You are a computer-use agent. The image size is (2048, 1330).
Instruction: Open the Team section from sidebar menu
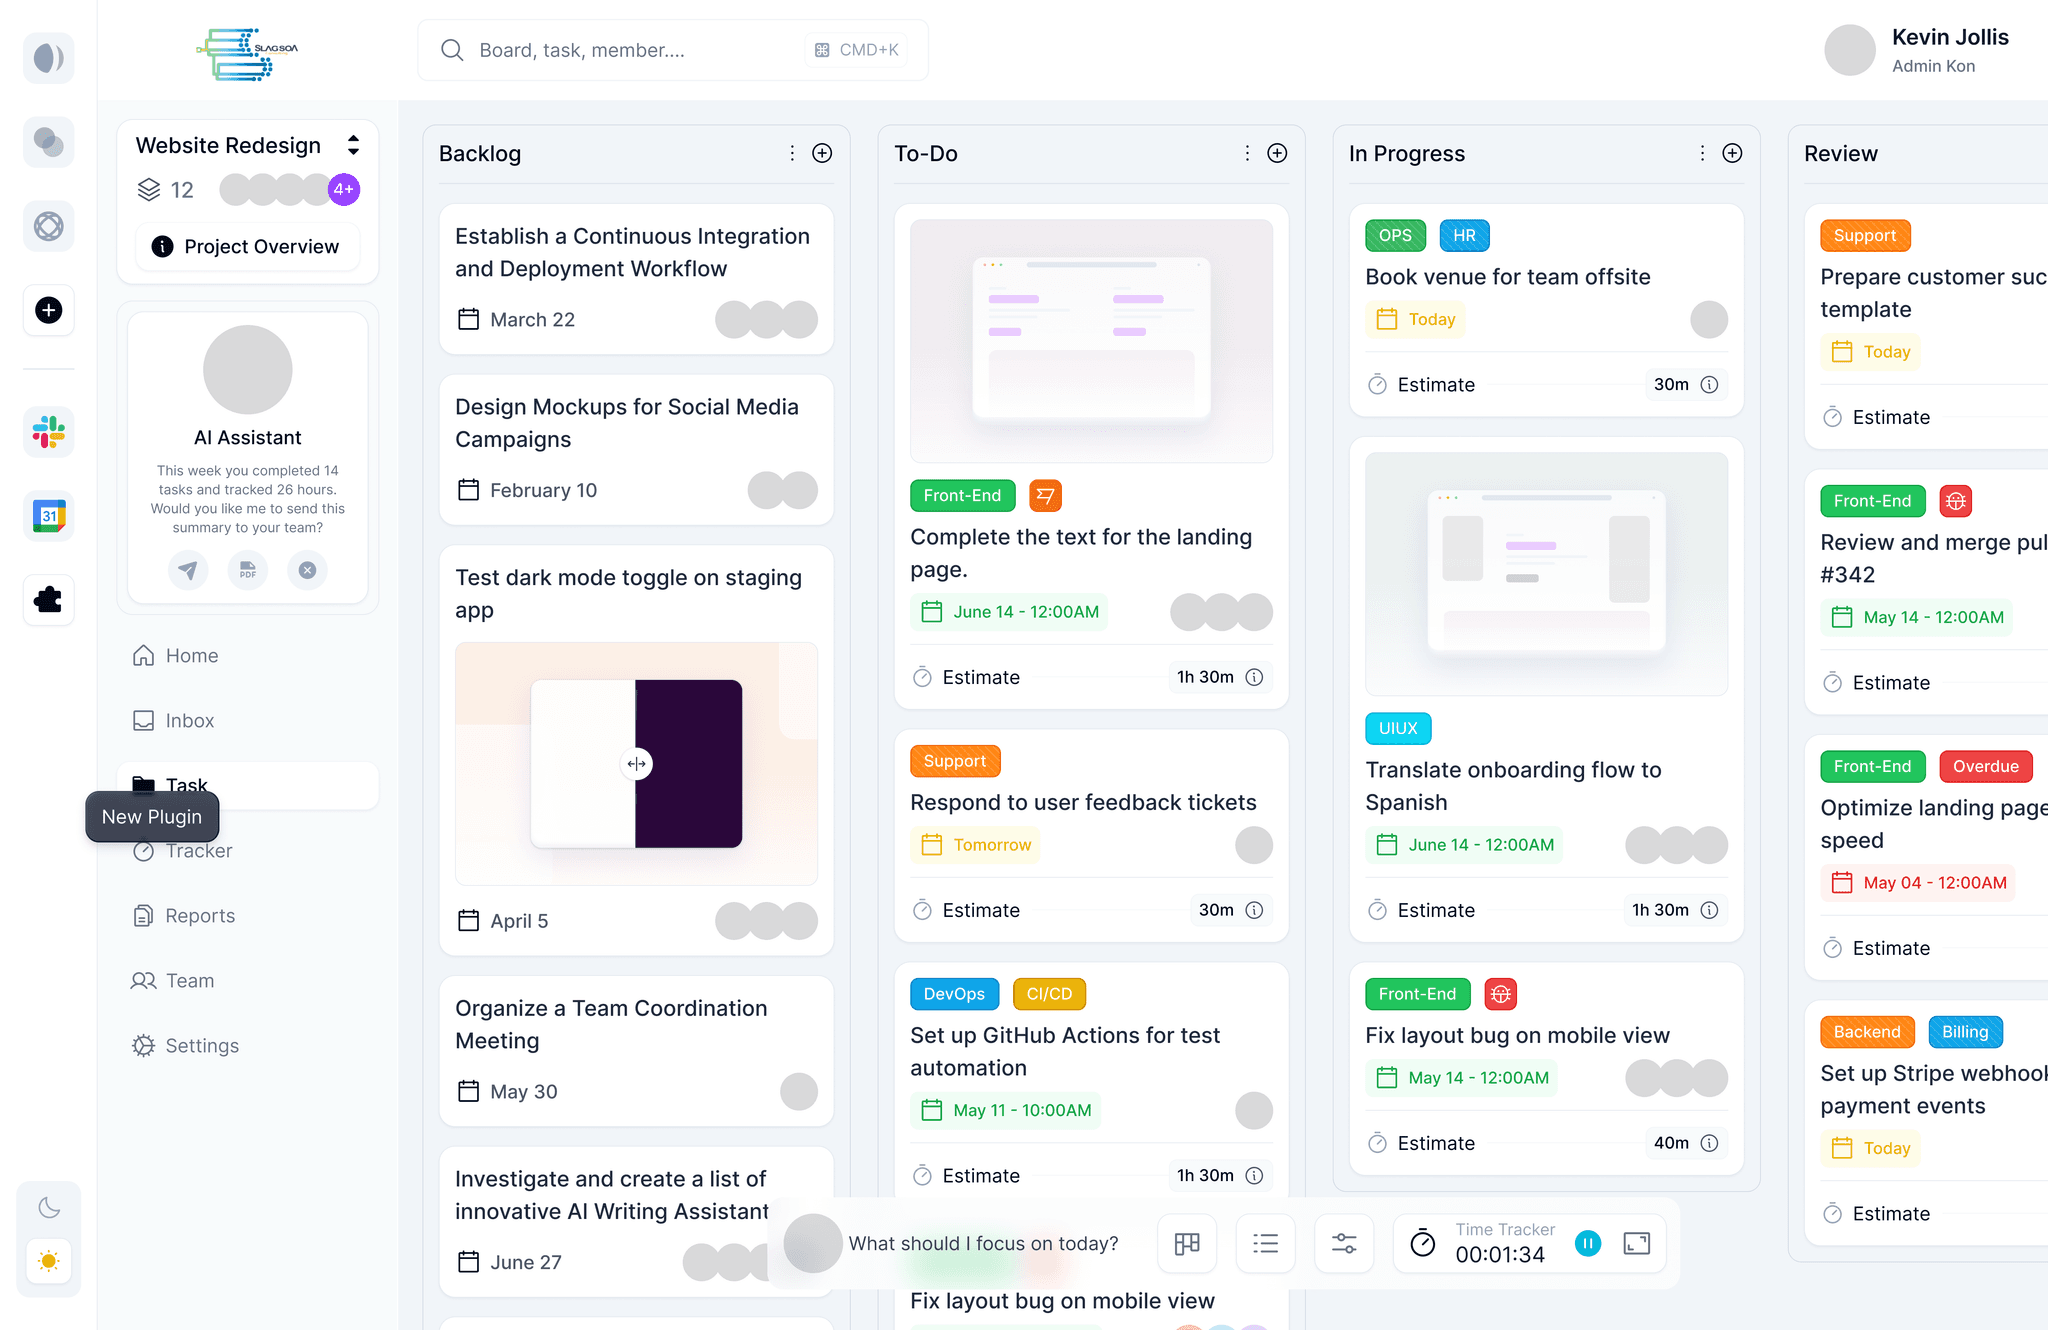[189, 980]
